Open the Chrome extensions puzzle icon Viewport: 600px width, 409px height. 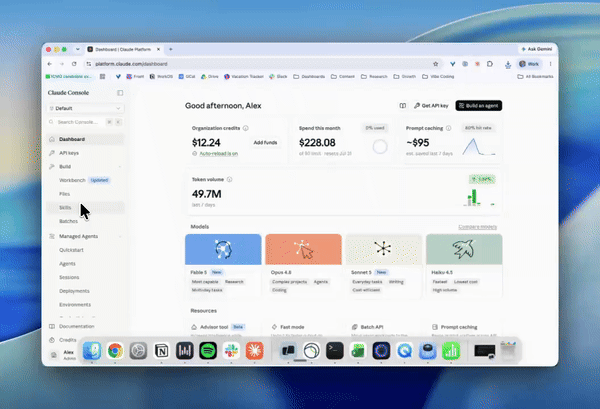(490, 64)
